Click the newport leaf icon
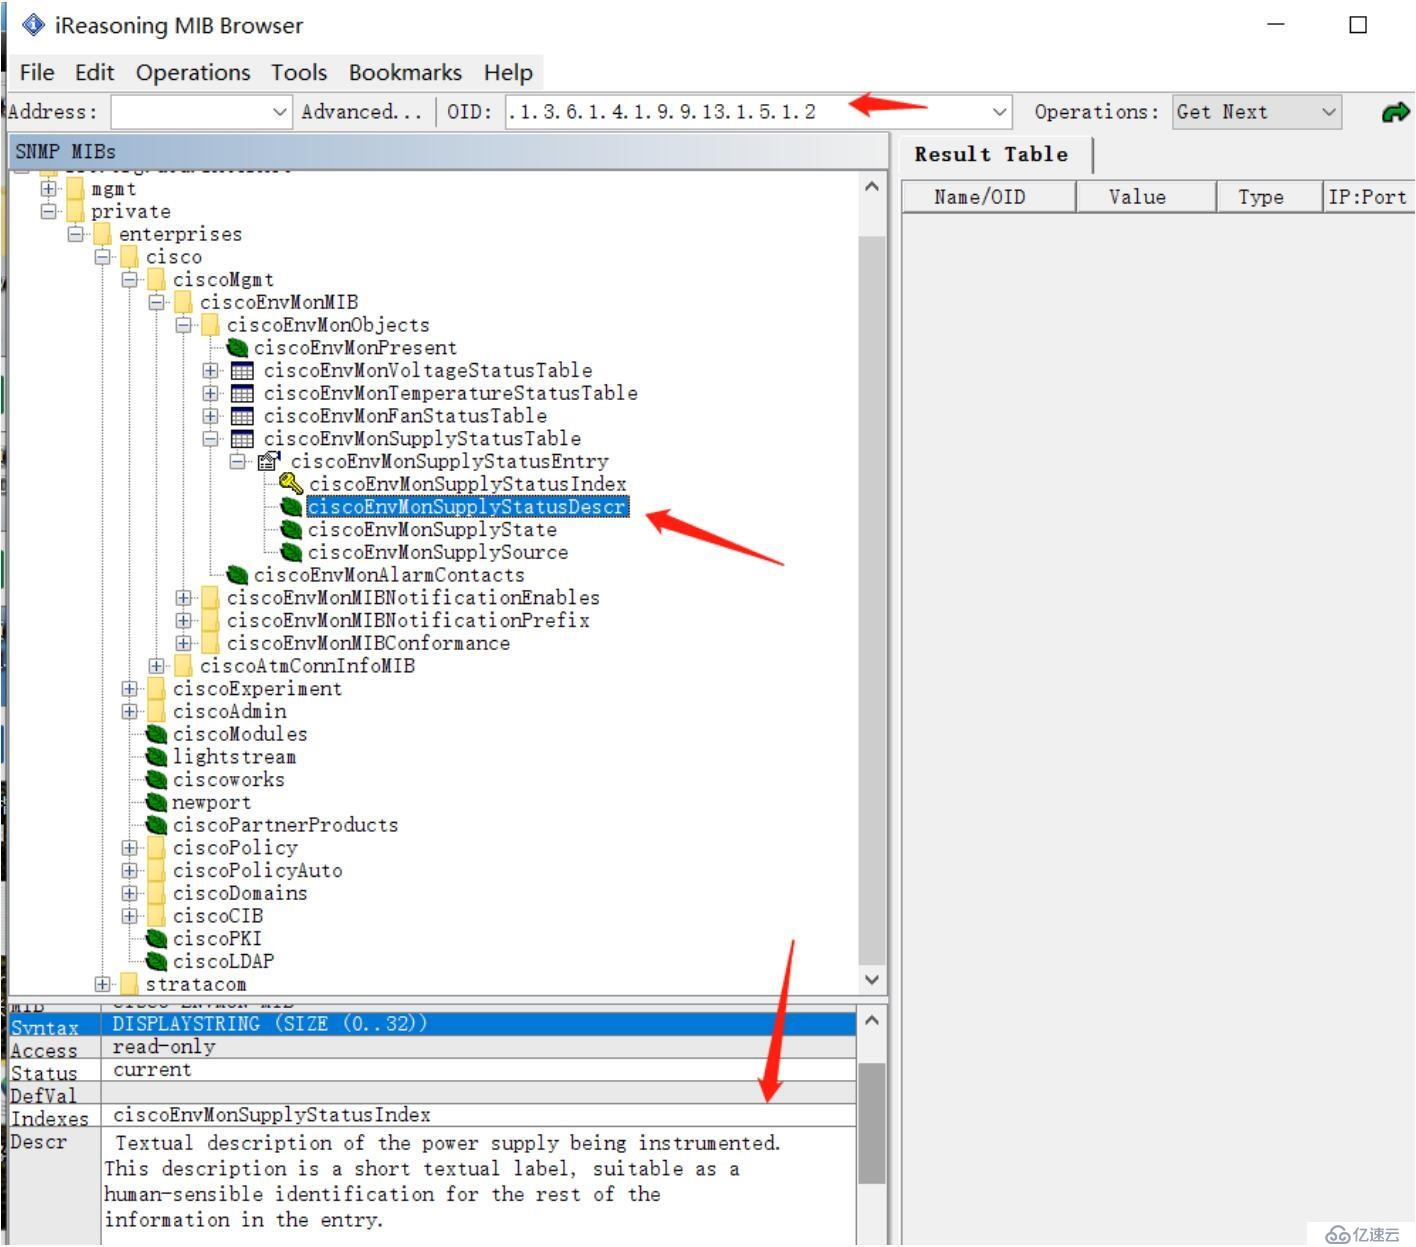The image size is (1416, 1247). (x=156, y=802)
